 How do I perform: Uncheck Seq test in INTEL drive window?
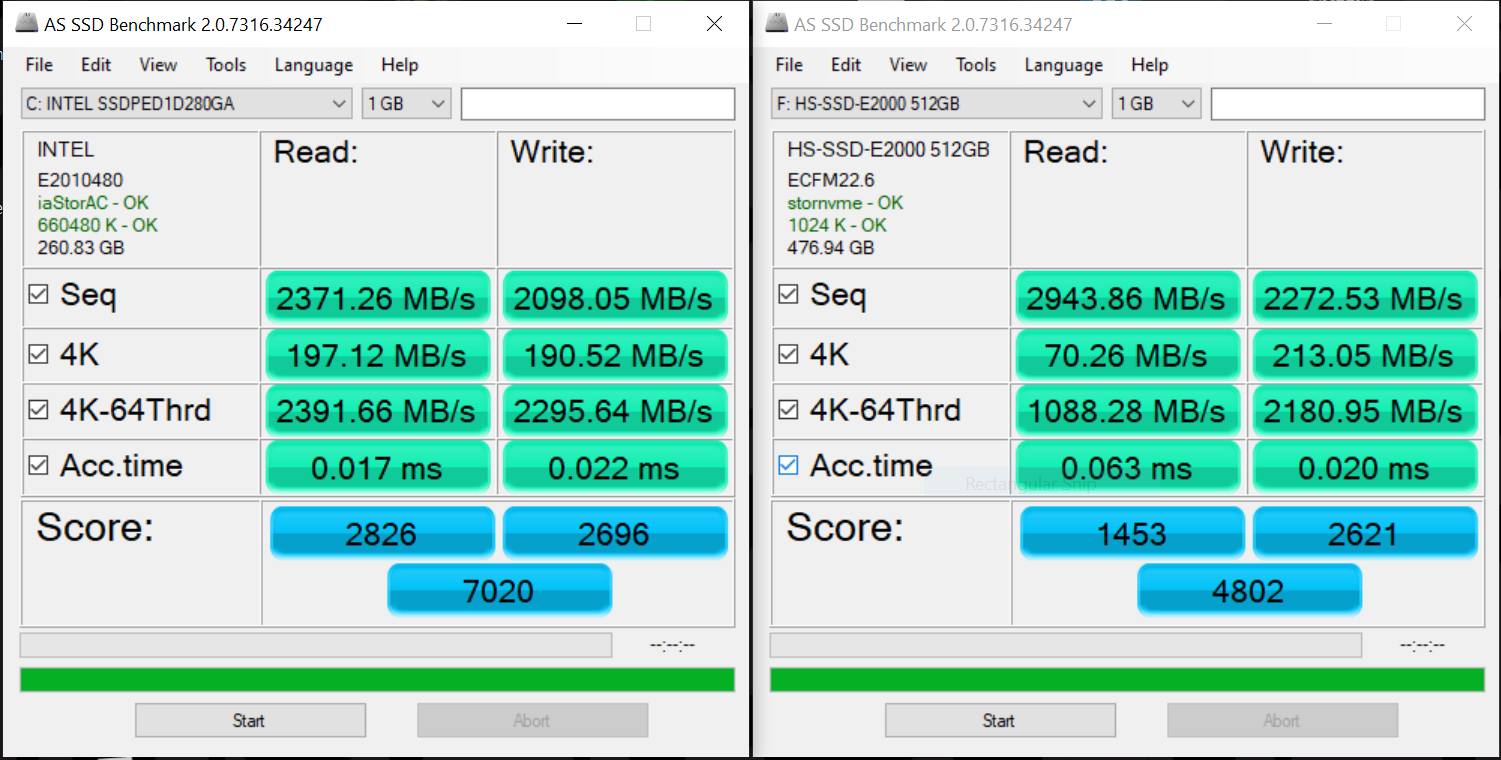38,295
